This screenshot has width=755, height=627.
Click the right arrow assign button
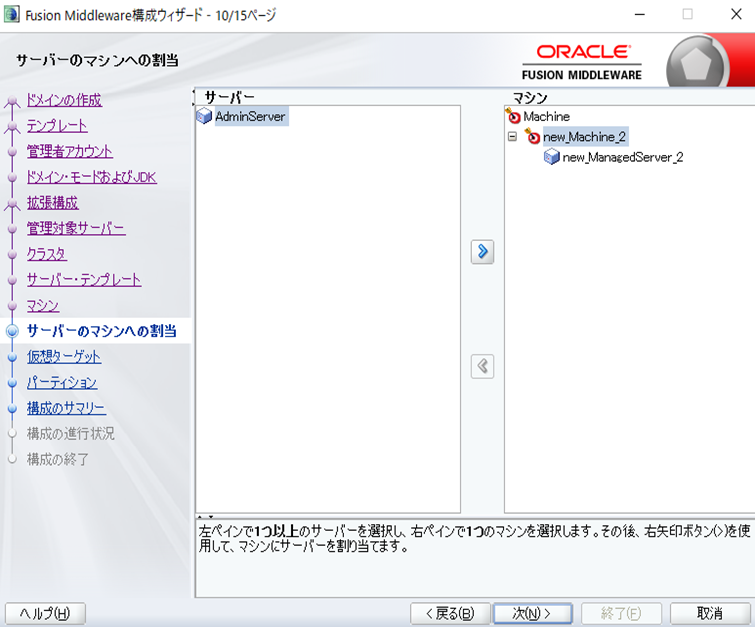(x=483, y=252)
